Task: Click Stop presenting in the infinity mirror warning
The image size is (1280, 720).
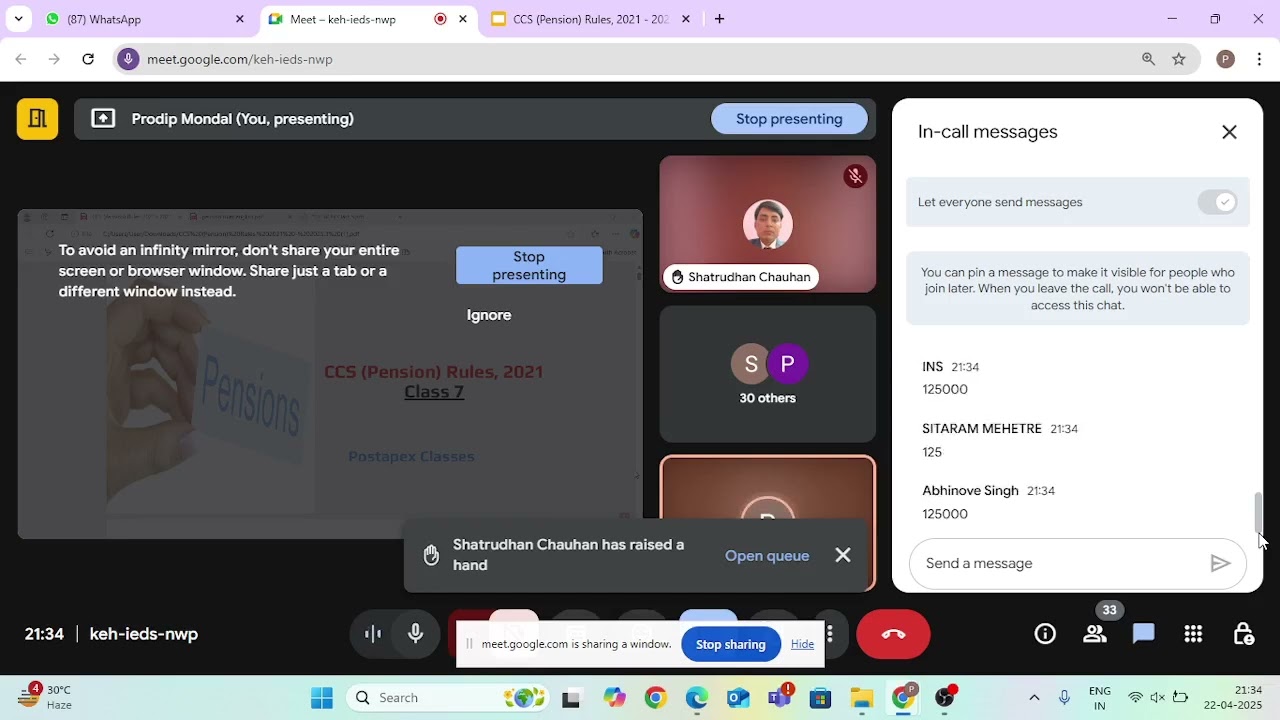Action: (x=529, y=266)
